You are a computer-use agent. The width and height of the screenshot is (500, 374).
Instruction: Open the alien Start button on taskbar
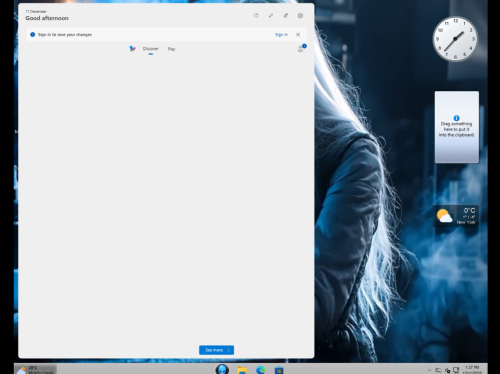point(222,369)
